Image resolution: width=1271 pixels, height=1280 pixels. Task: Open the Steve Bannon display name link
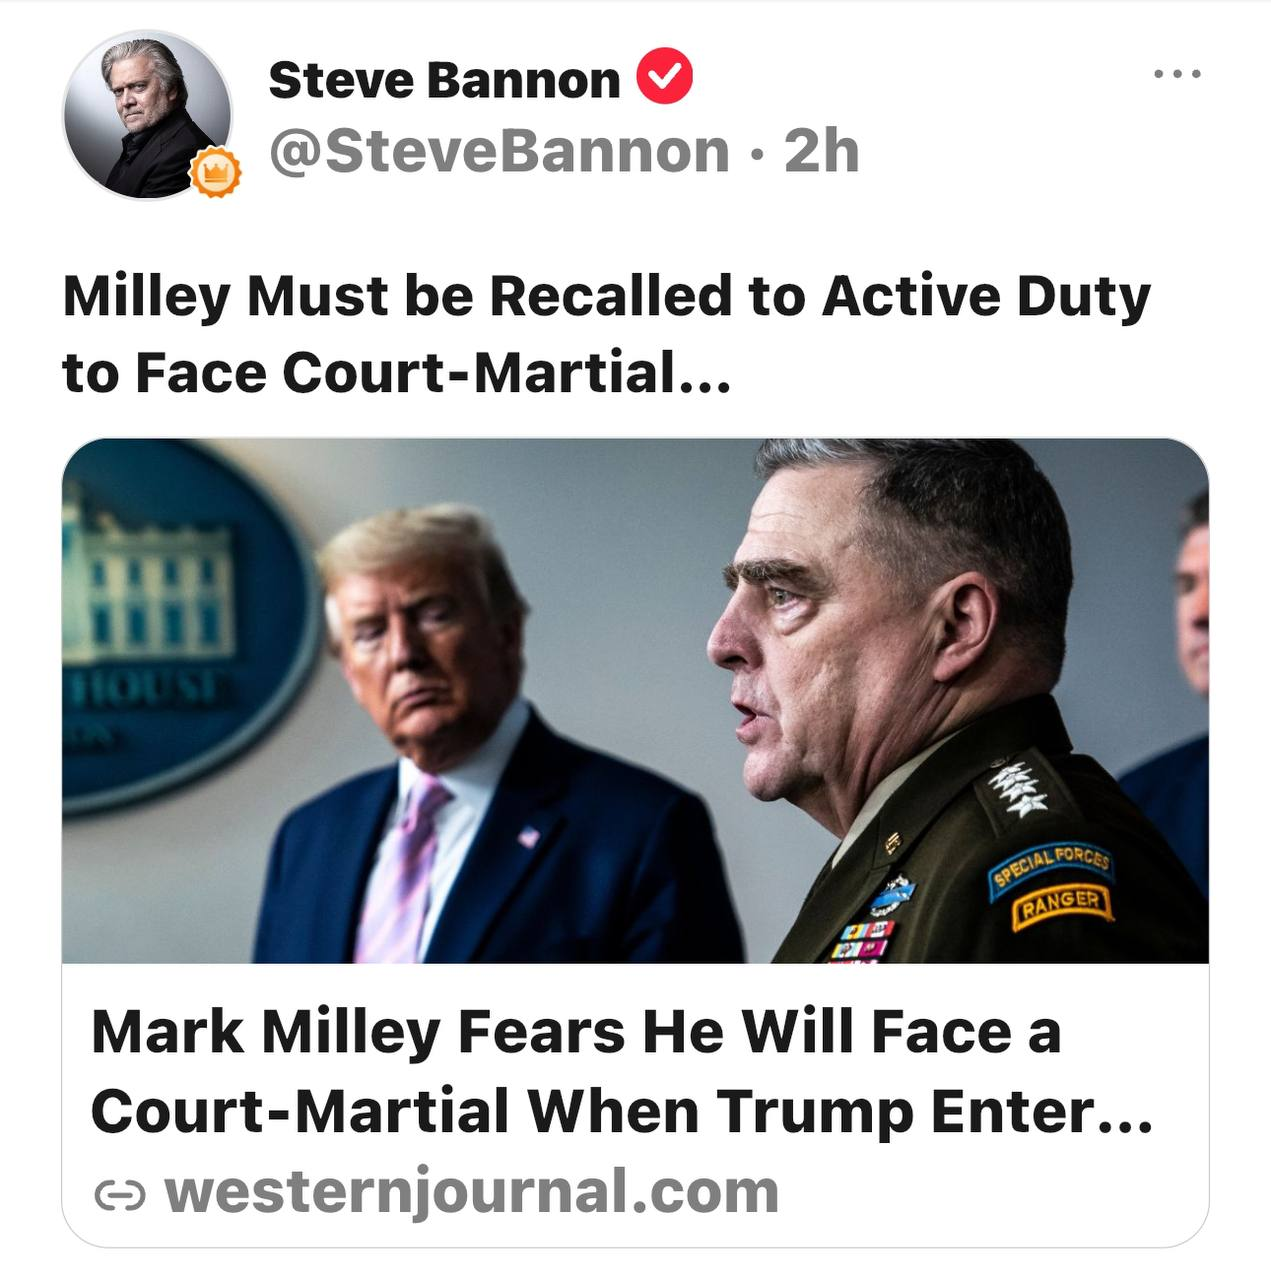(x=444, y=80)
